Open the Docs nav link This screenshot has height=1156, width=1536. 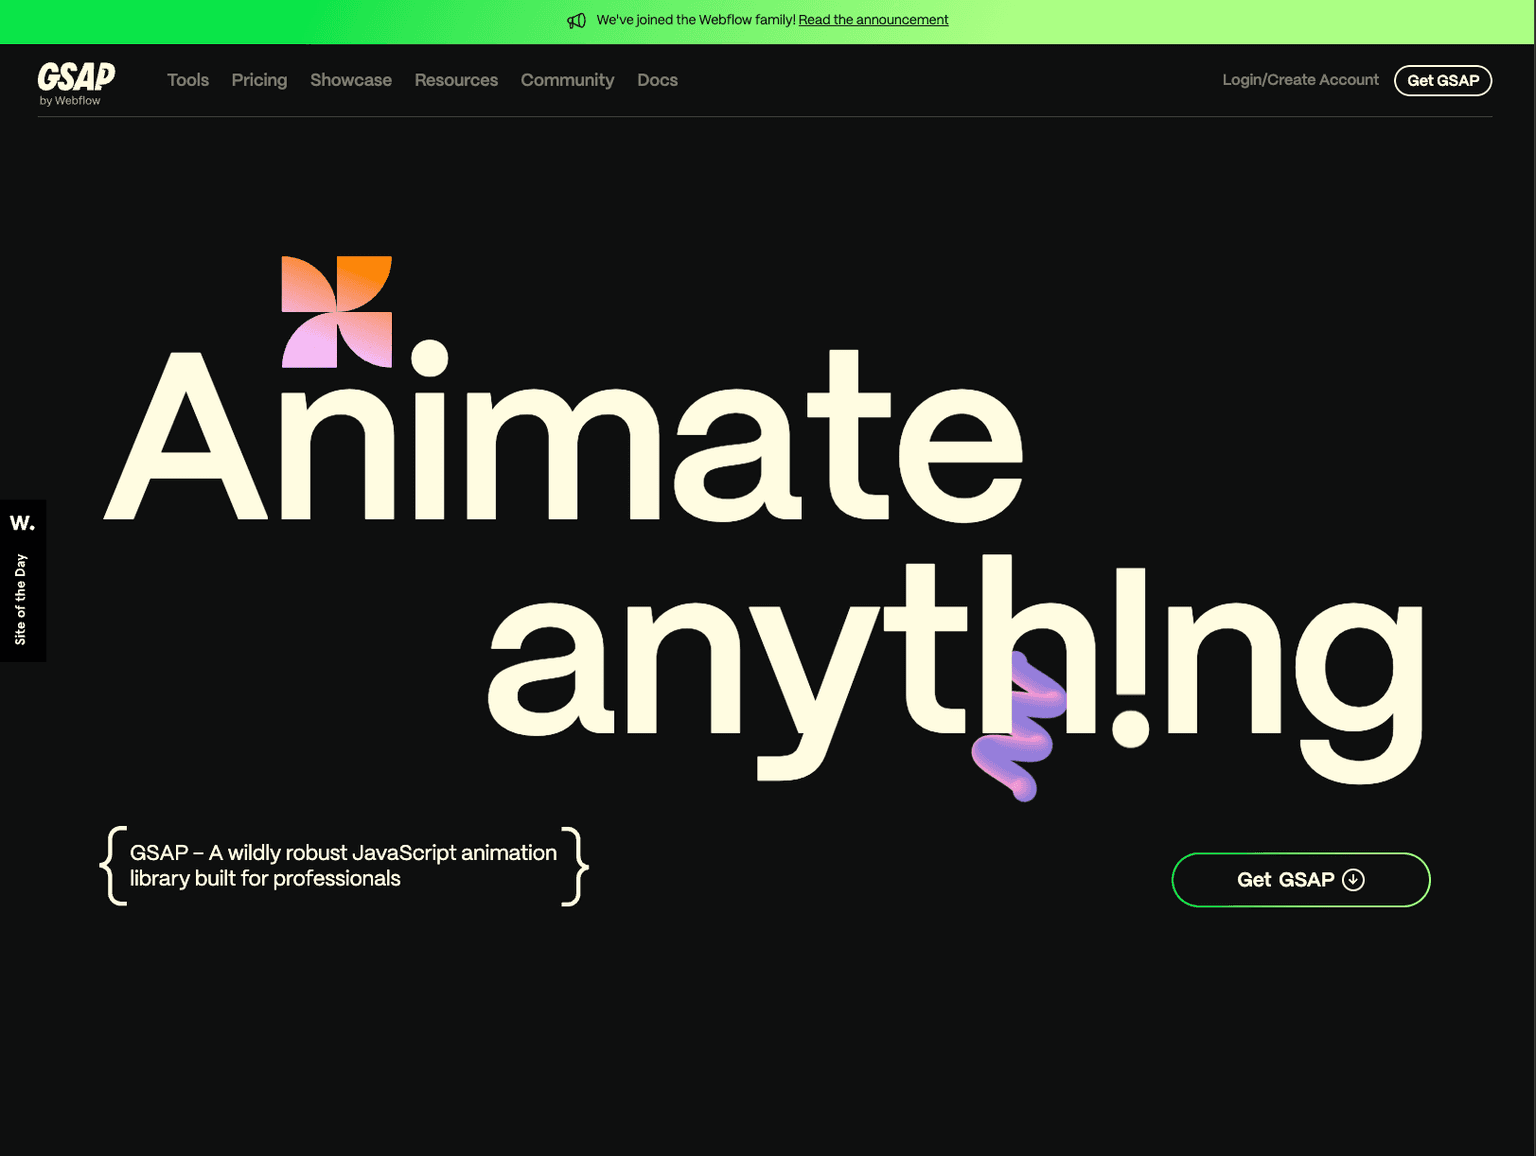657,80
